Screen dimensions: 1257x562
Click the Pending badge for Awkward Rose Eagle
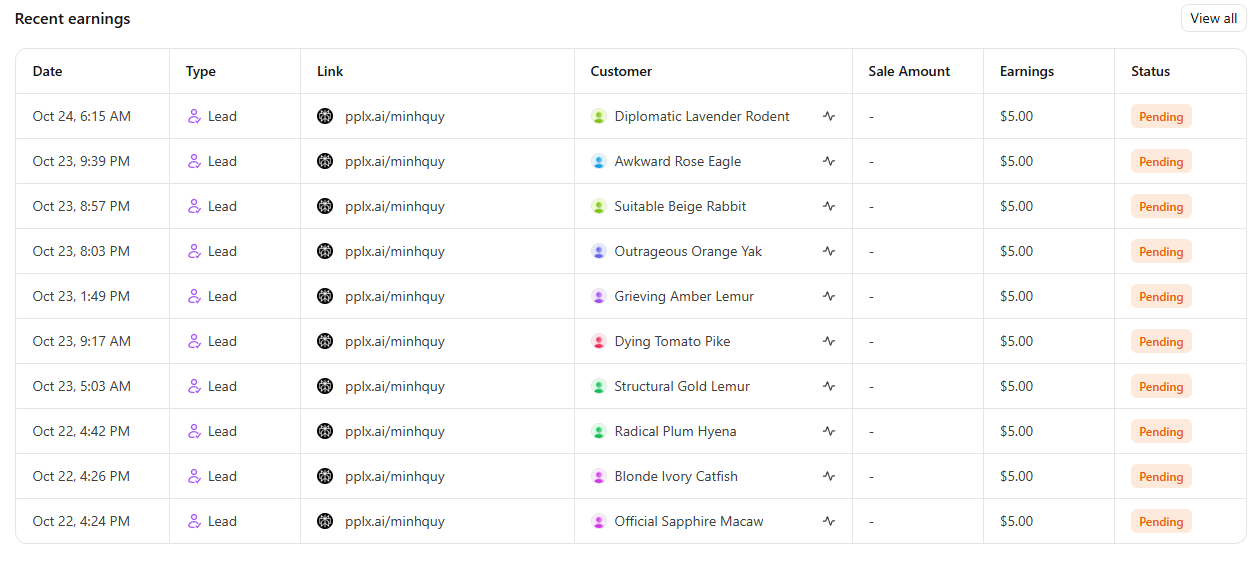1161,162
